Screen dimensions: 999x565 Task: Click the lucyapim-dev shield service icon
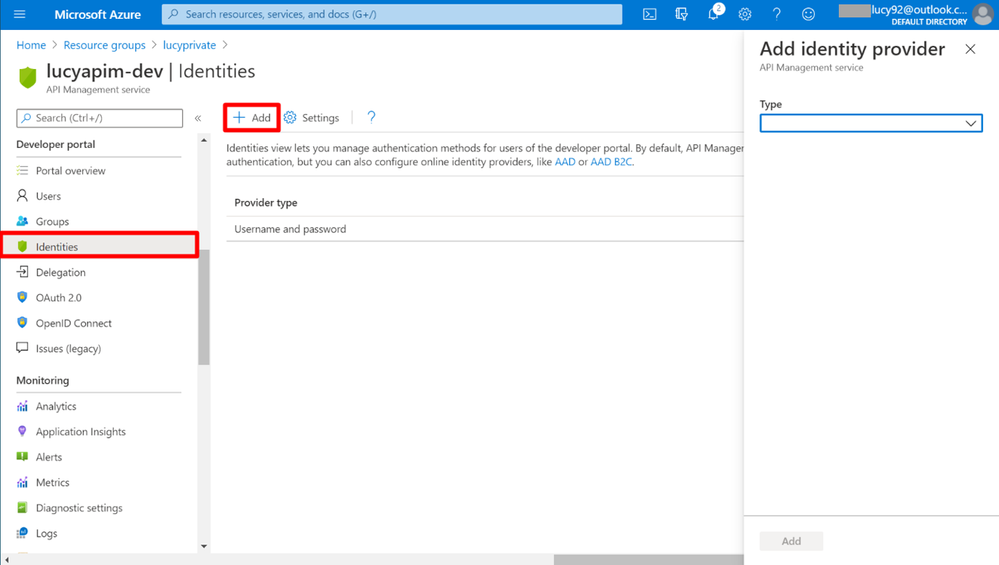tap(27, 77)
